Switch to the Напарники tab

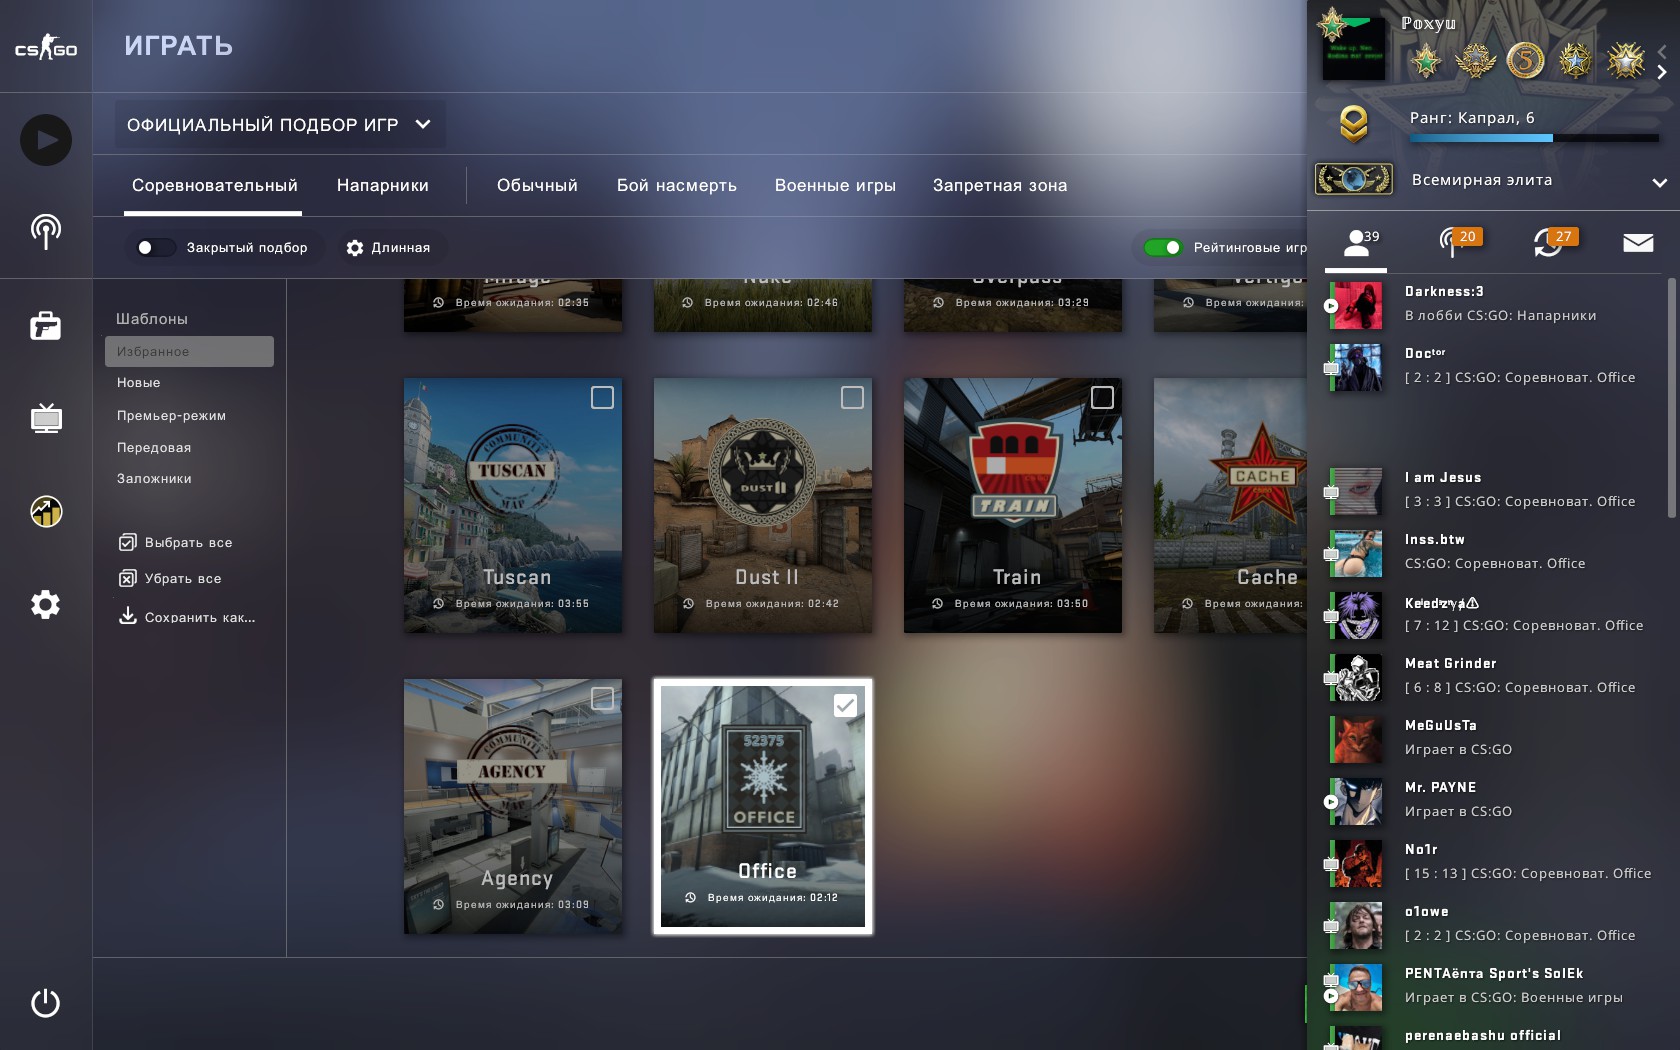[x=383, y=186]
